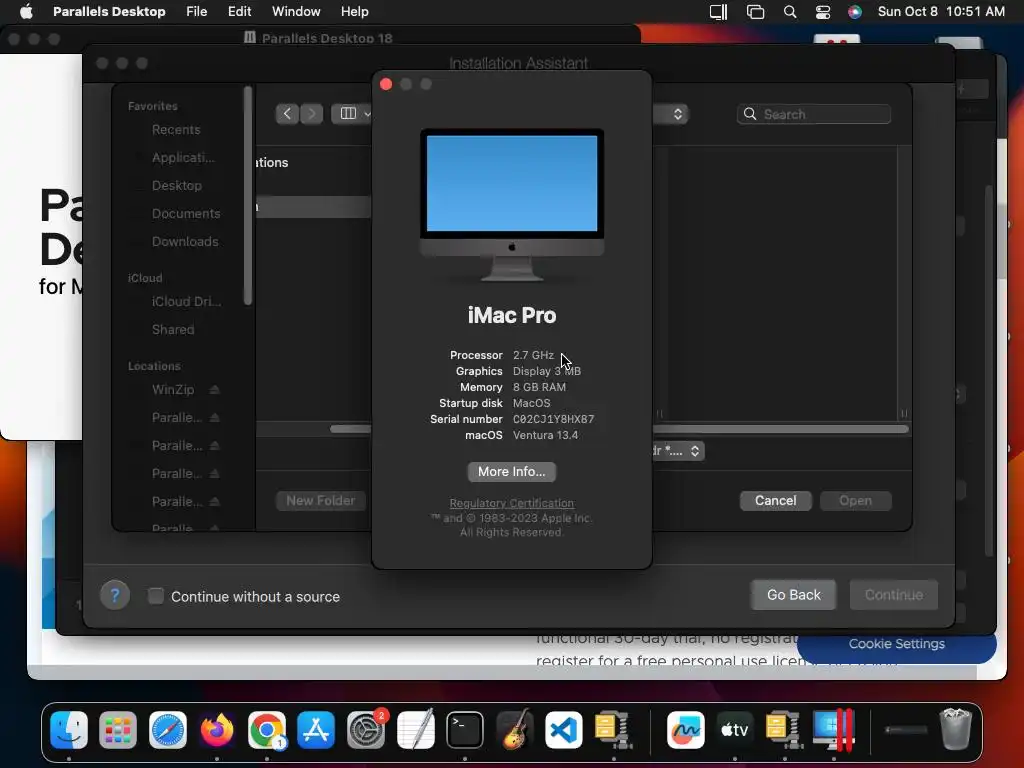Click the New Folder button
This screenshot has width=1024, height=768.
tap(320, 500)
